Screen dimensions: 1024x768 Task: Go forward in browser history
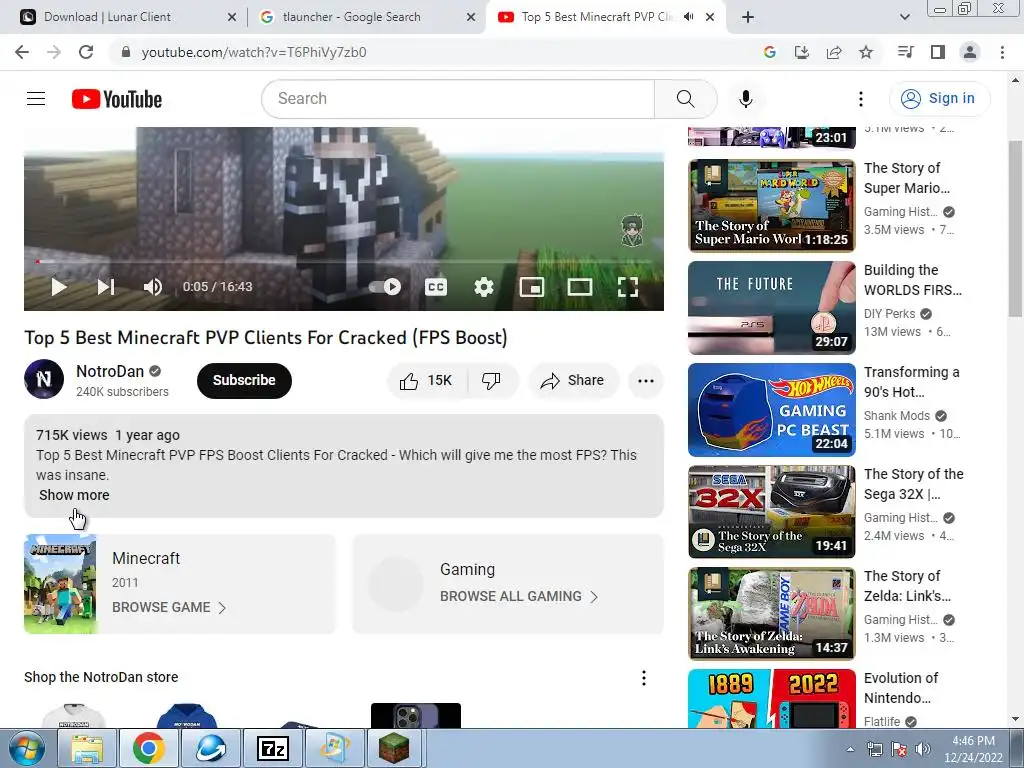tap(54, 52)
